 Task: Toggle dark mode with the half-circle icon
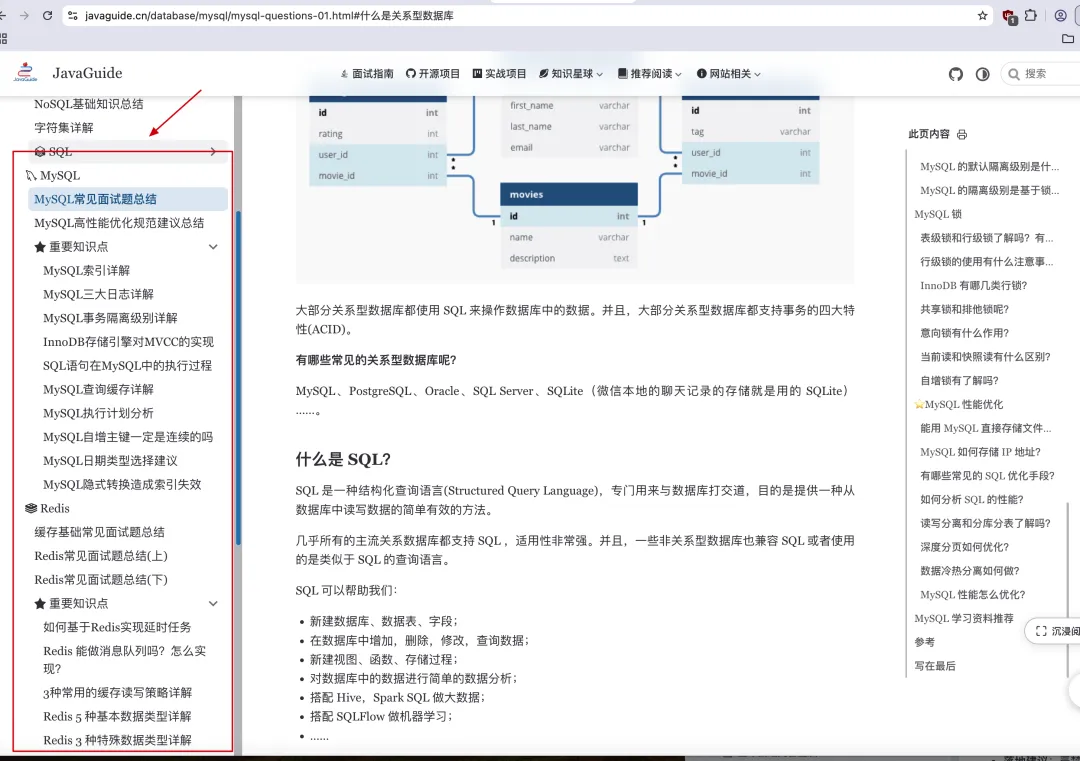coord(981,73)
